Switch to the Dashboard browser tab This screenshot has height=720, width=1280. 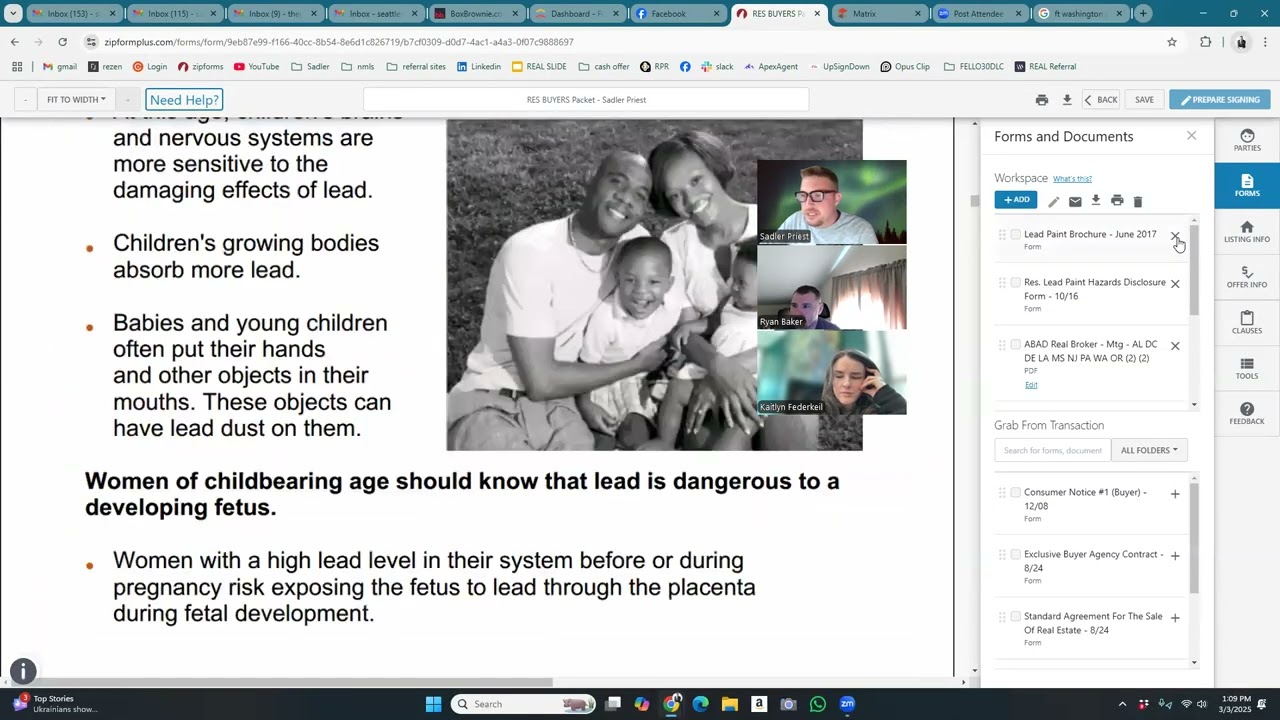577,14
